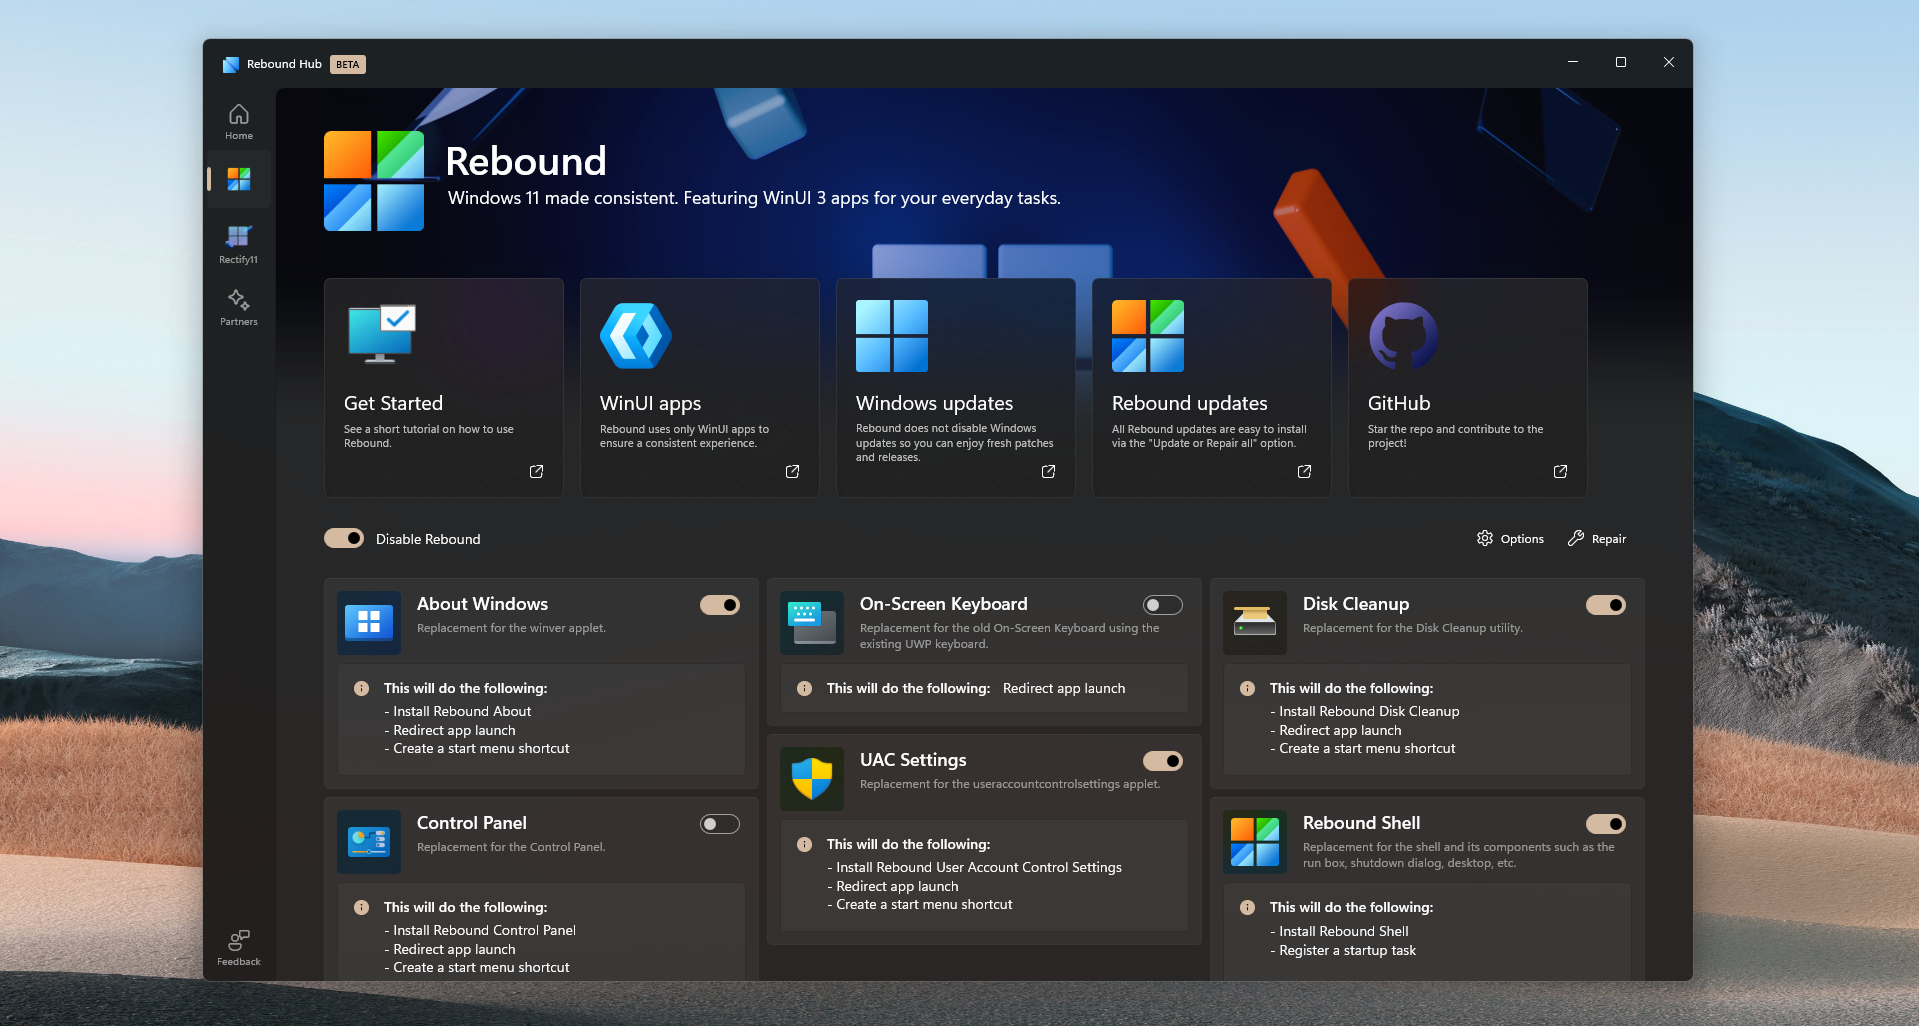
Task: Click 'Install Rebound Disk Cleanup' text
Action: pyautogui.click(x=1369, y=711)
